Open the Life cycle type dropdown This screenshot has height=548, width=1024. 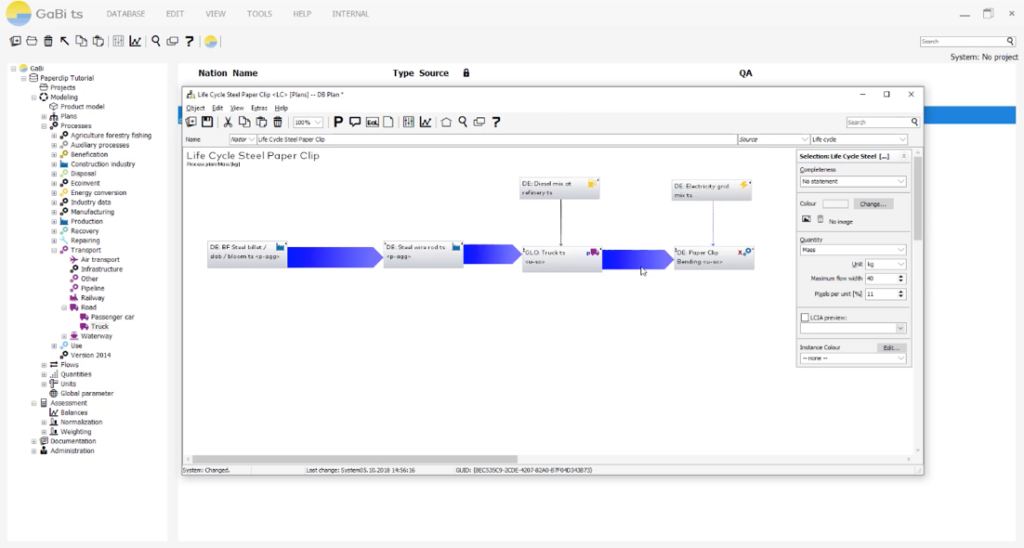point(858,139)
